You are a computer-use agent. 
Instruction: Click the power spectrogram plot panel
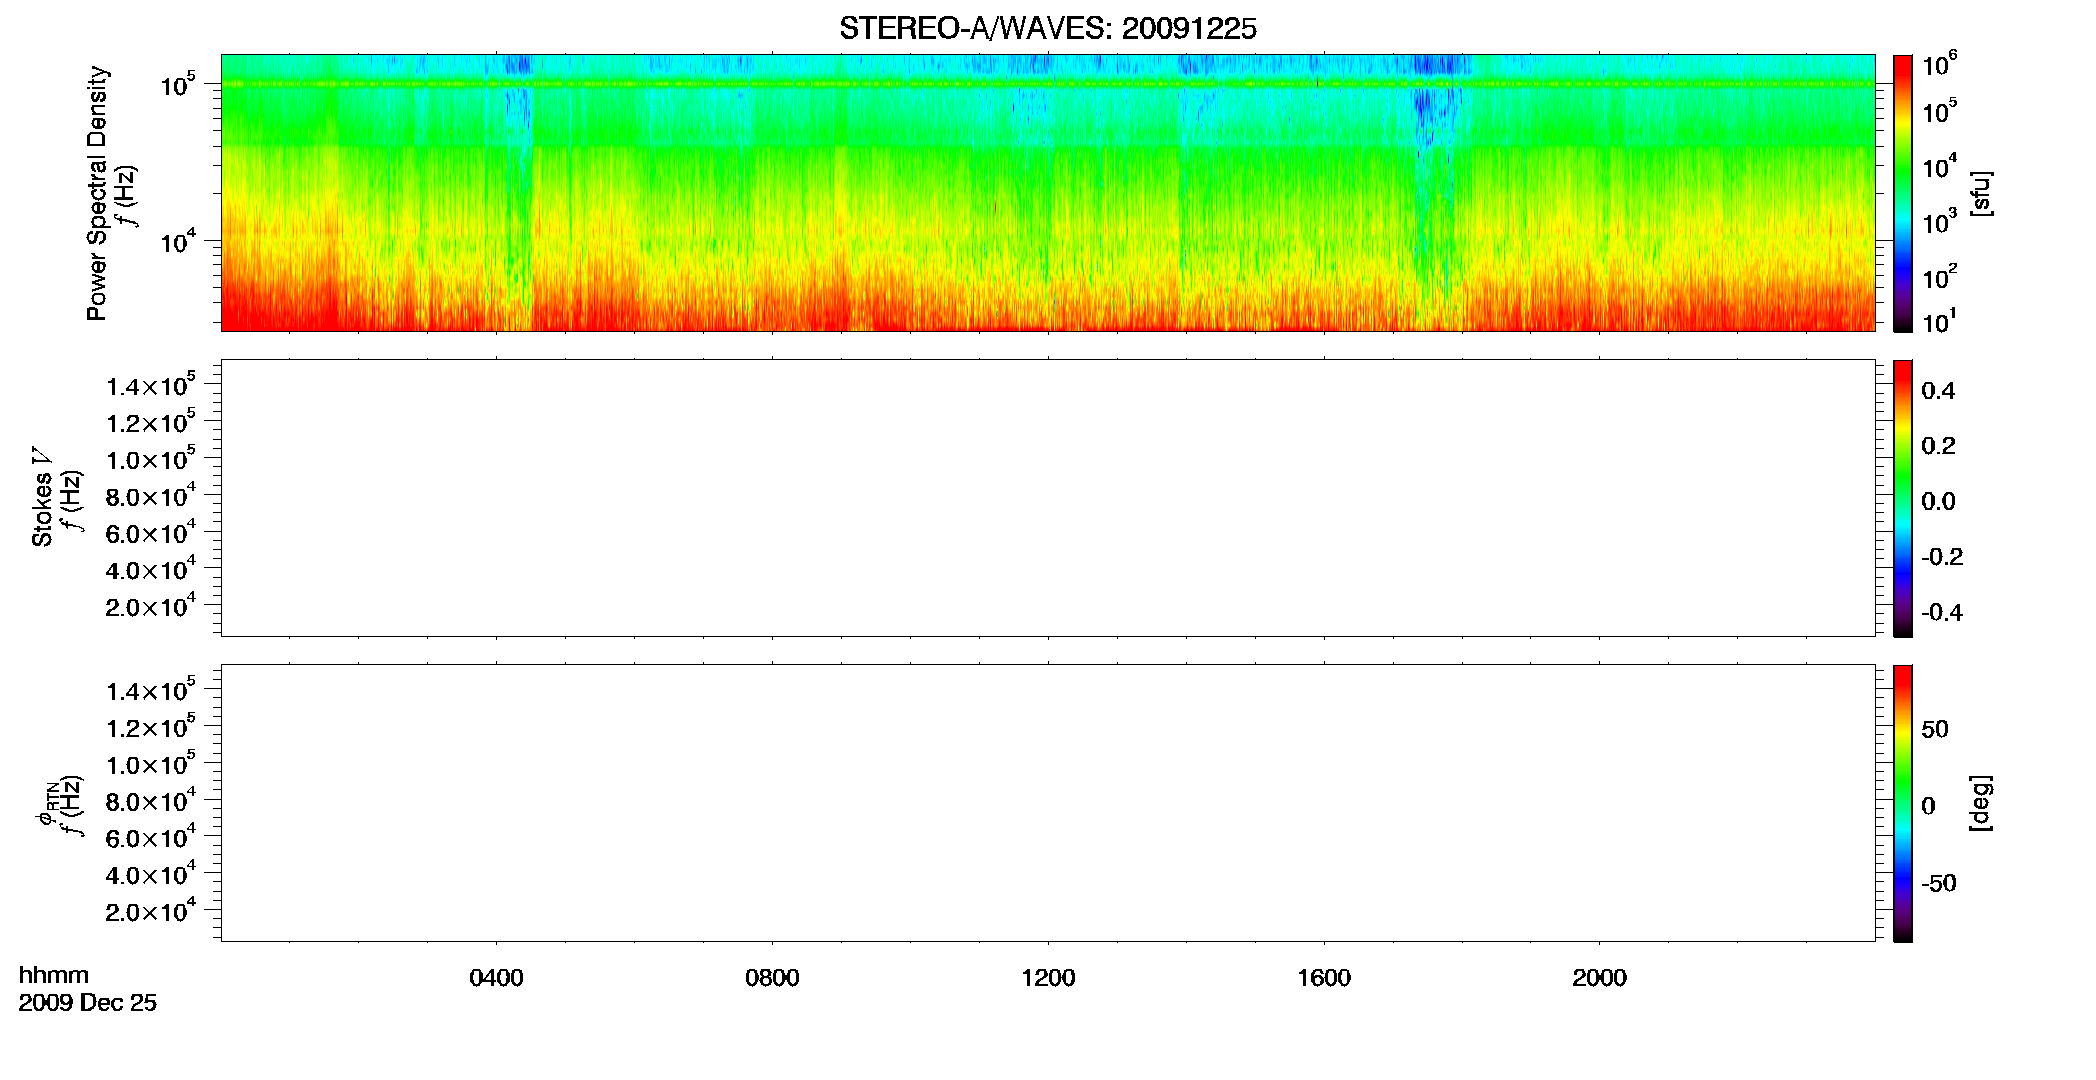[1048, 193]
